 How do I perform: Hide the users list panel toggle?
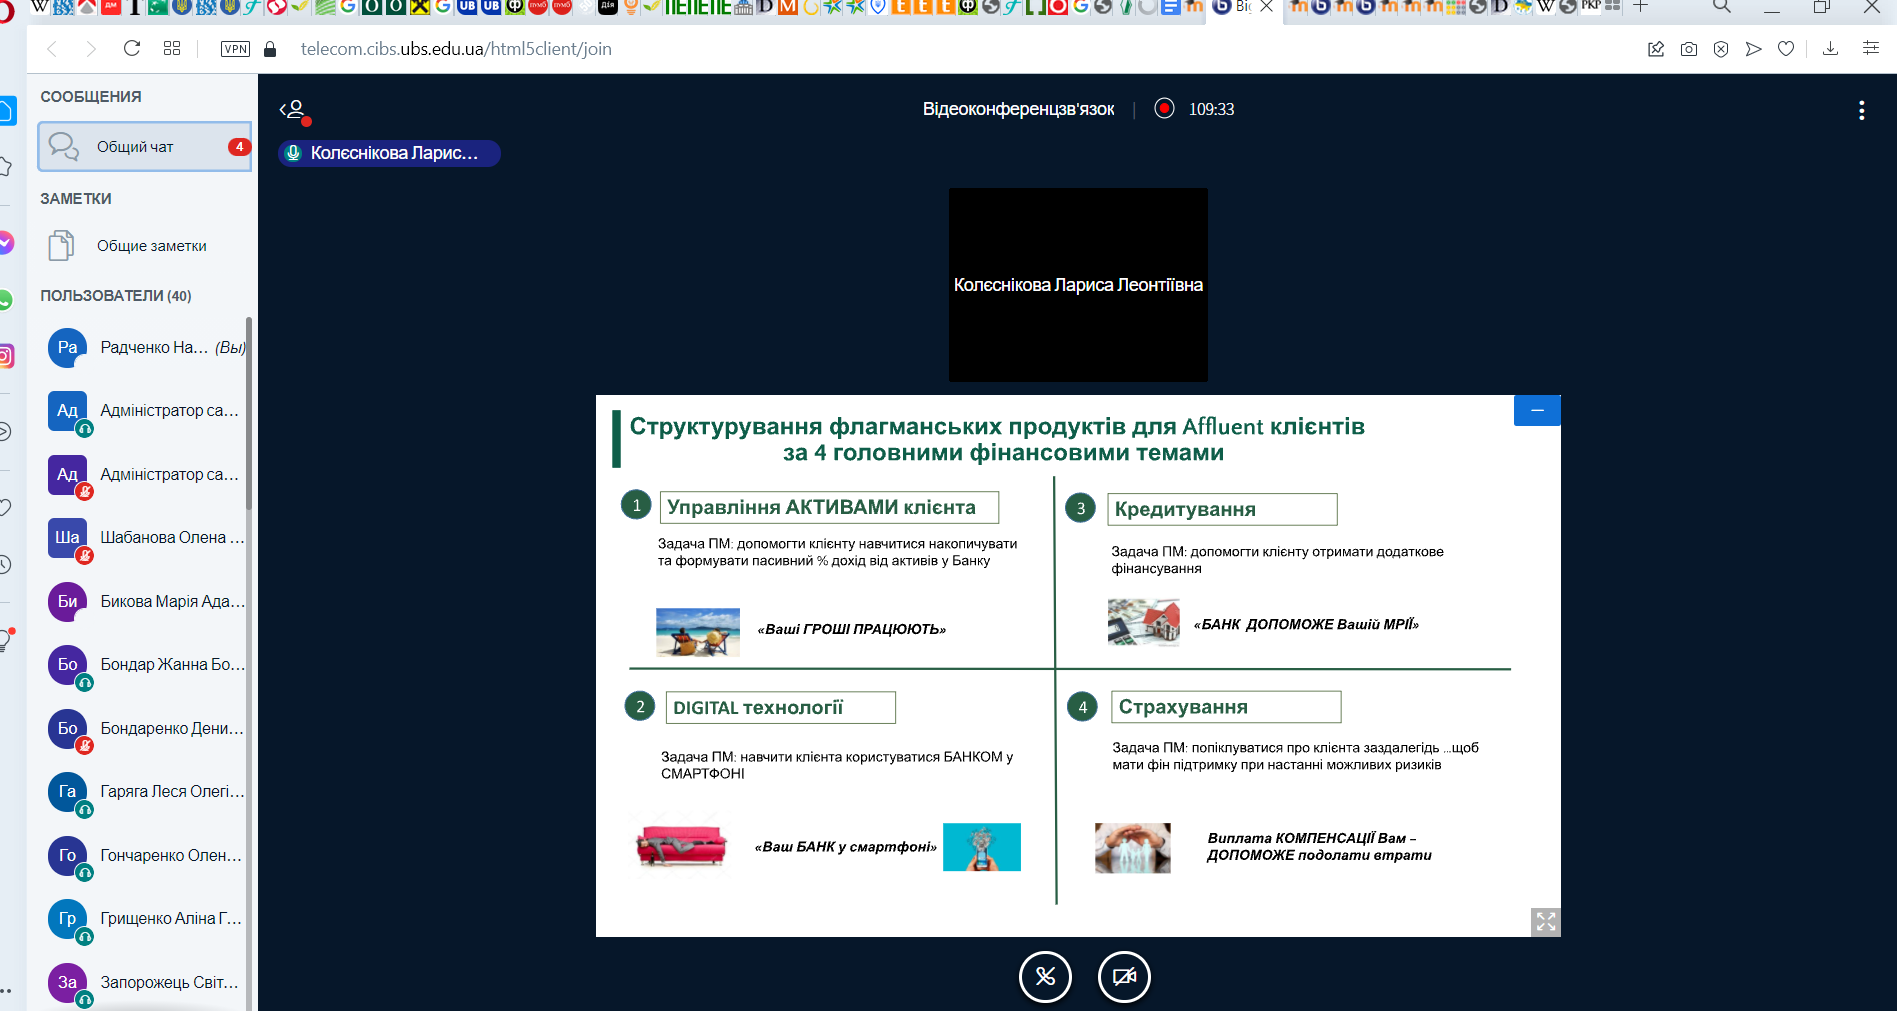[294, 110]
